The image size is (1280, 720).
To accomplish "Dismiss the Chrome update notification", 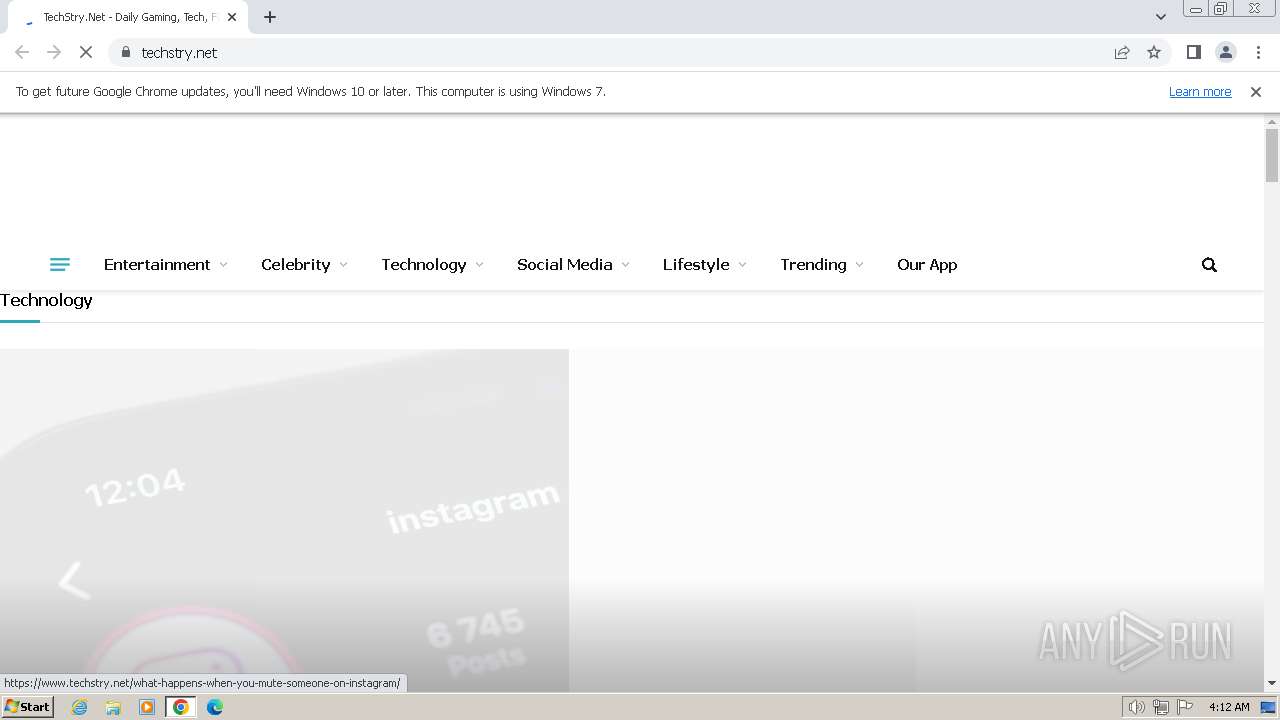I will point(1256,91).
